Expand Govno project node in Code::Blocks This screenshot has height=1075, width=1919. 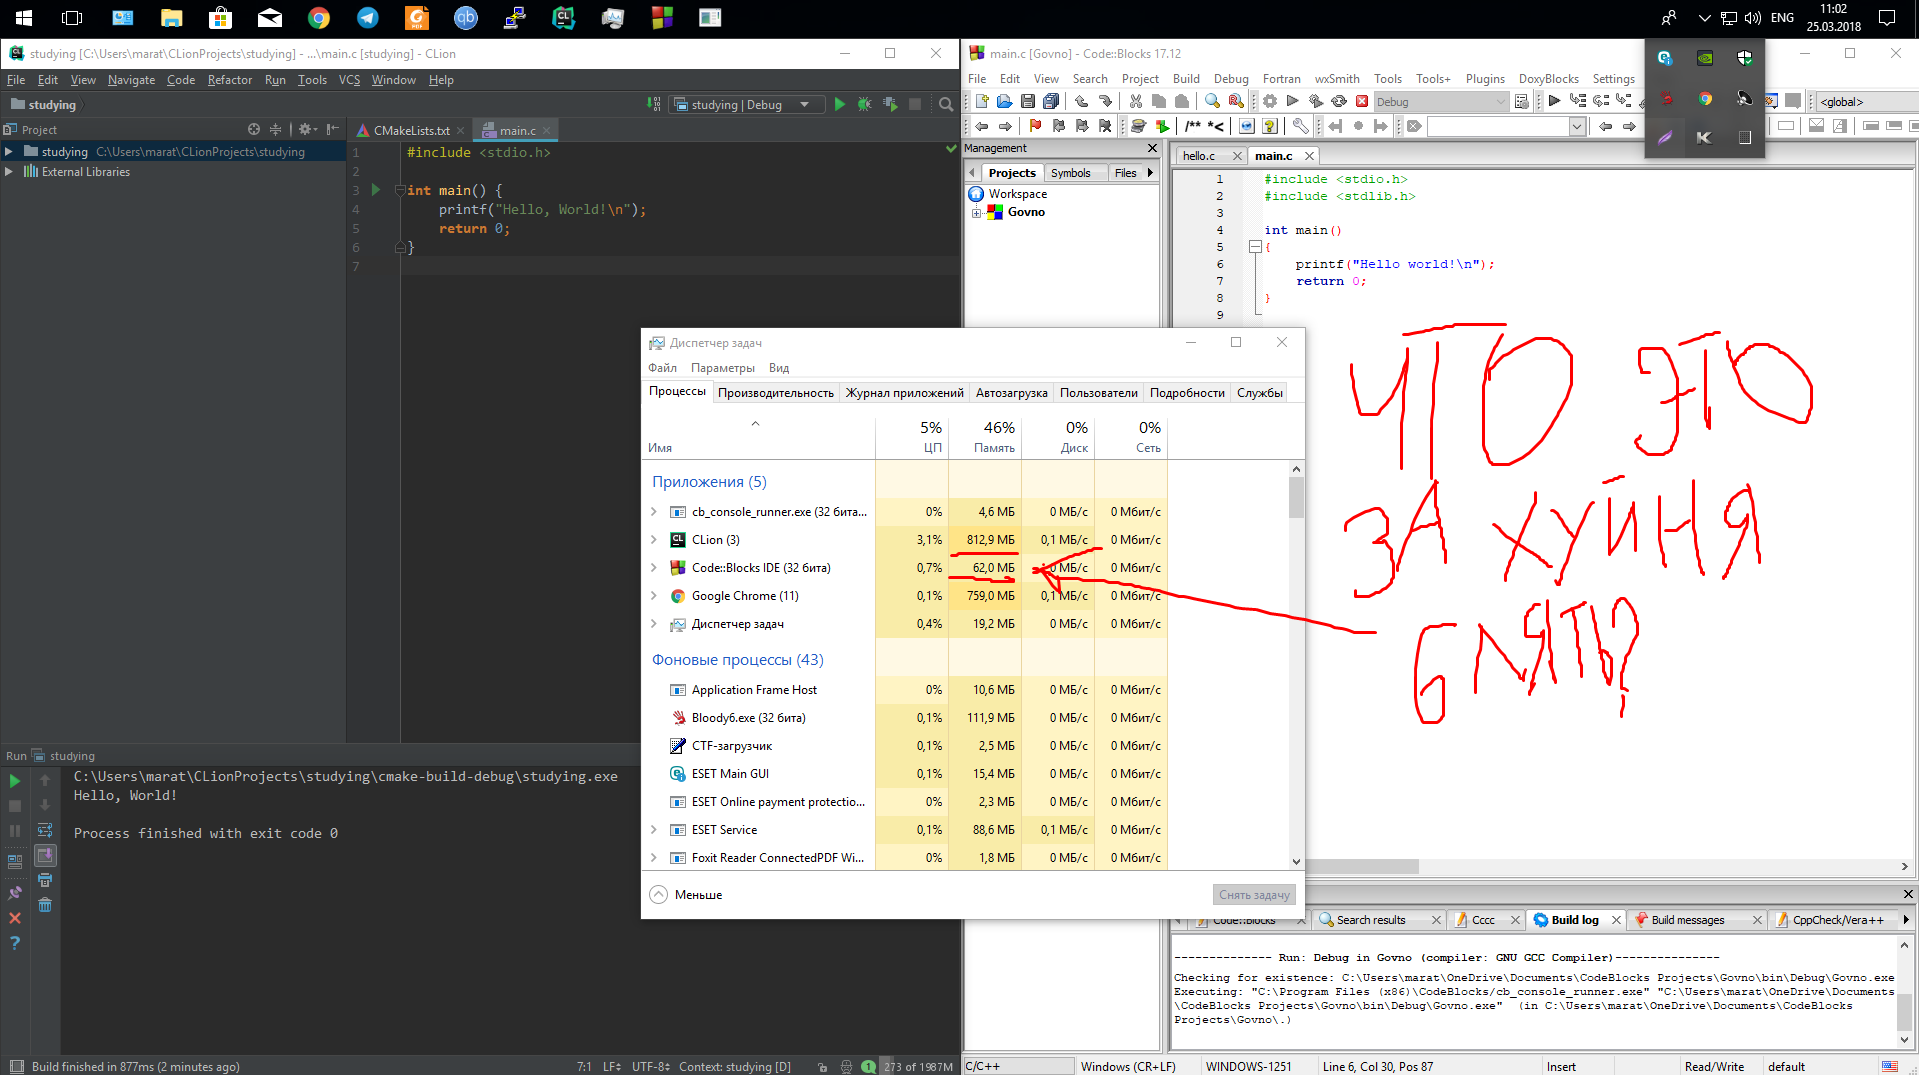[976, 212]
